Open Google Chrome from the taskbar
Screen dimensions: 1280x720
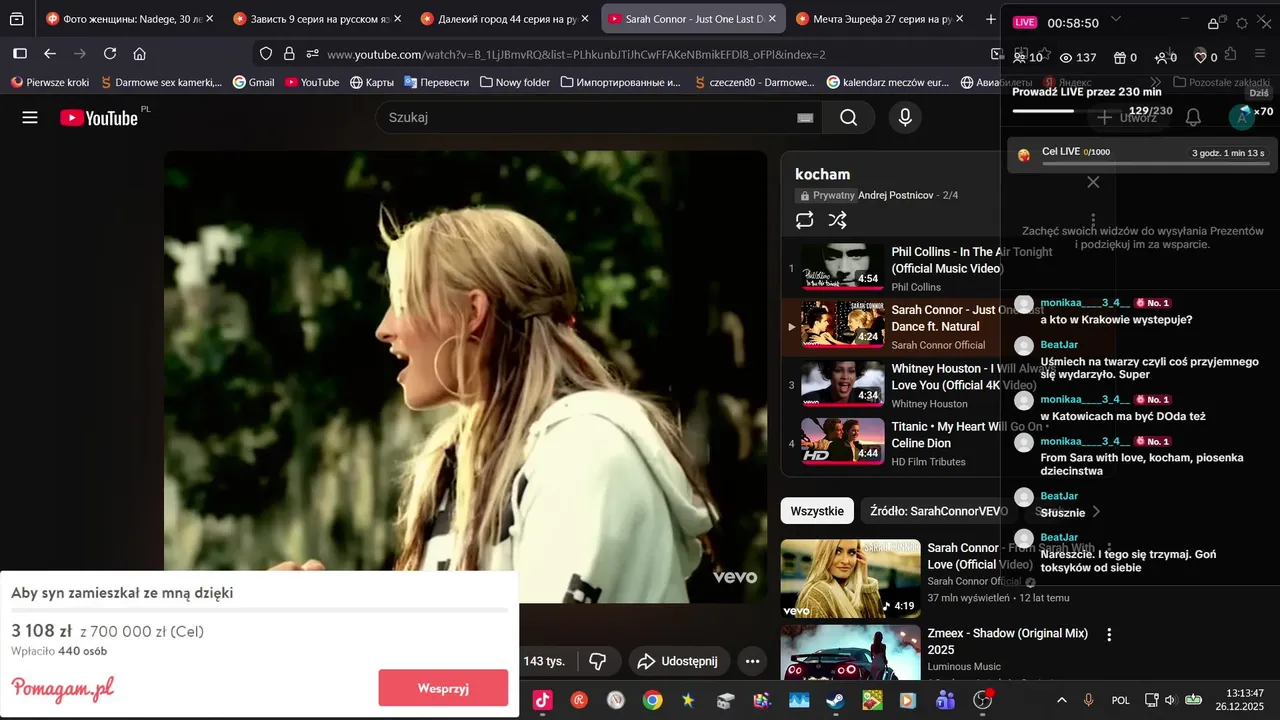[x=652, y=700]
